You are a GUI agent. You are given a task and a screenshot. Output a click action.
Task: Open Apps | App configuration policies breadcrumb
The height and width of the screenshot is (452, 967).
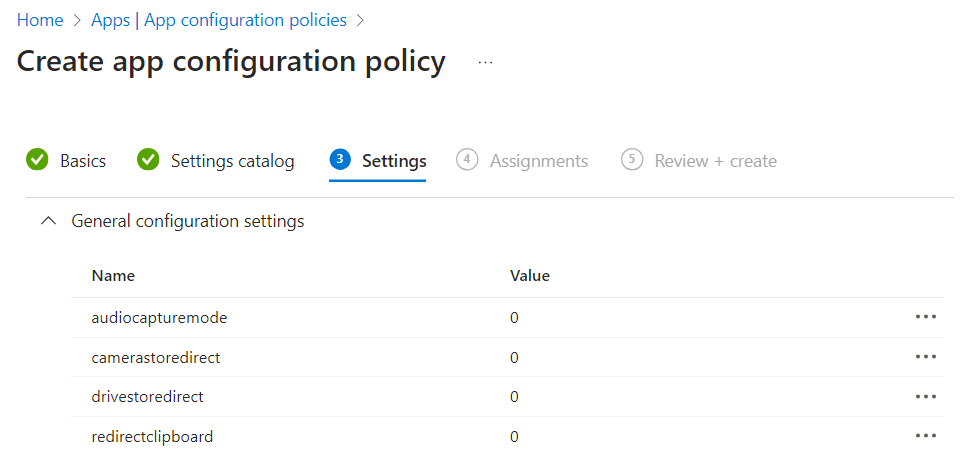pyautogui.click(x=219, y=20)
